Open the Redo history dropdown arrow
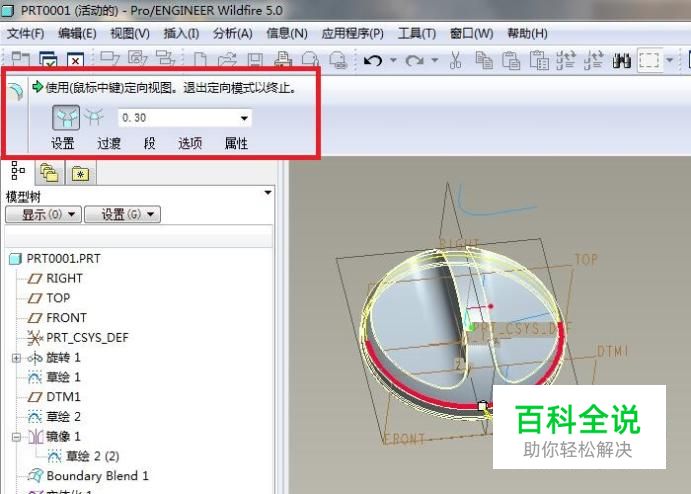This screenshot has height=494, width=691. [x=435, y=60]
